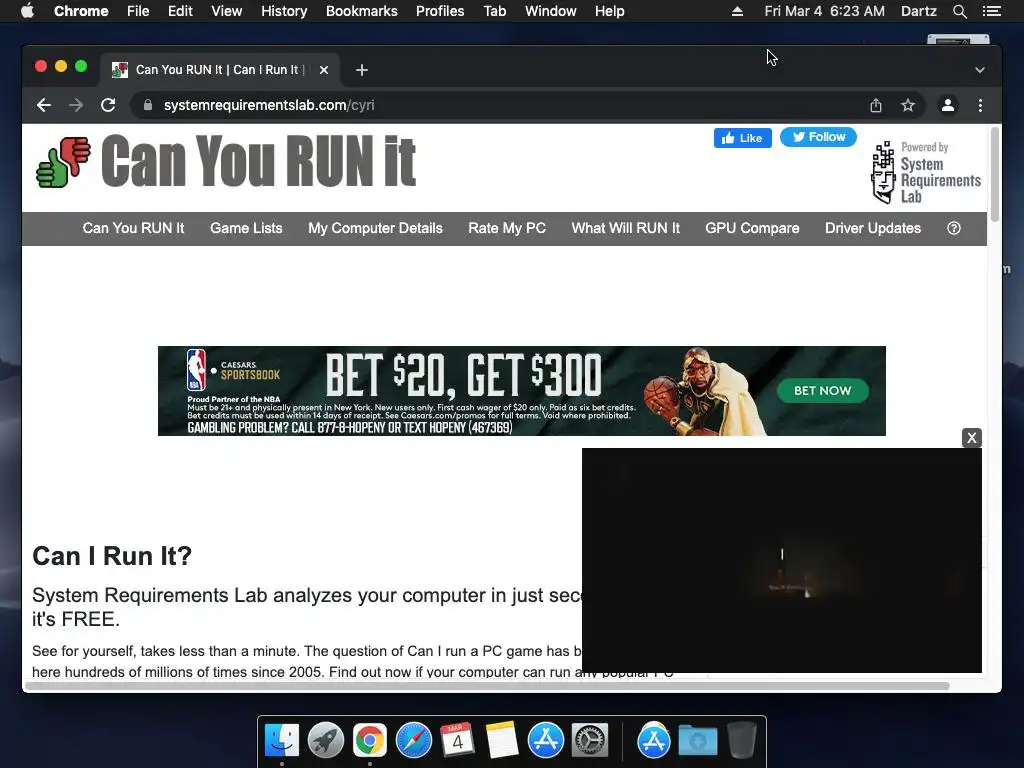Open Launchpad from the Dock
Viewport: 1024px width, 768px height.
click(x=326, y=740)
